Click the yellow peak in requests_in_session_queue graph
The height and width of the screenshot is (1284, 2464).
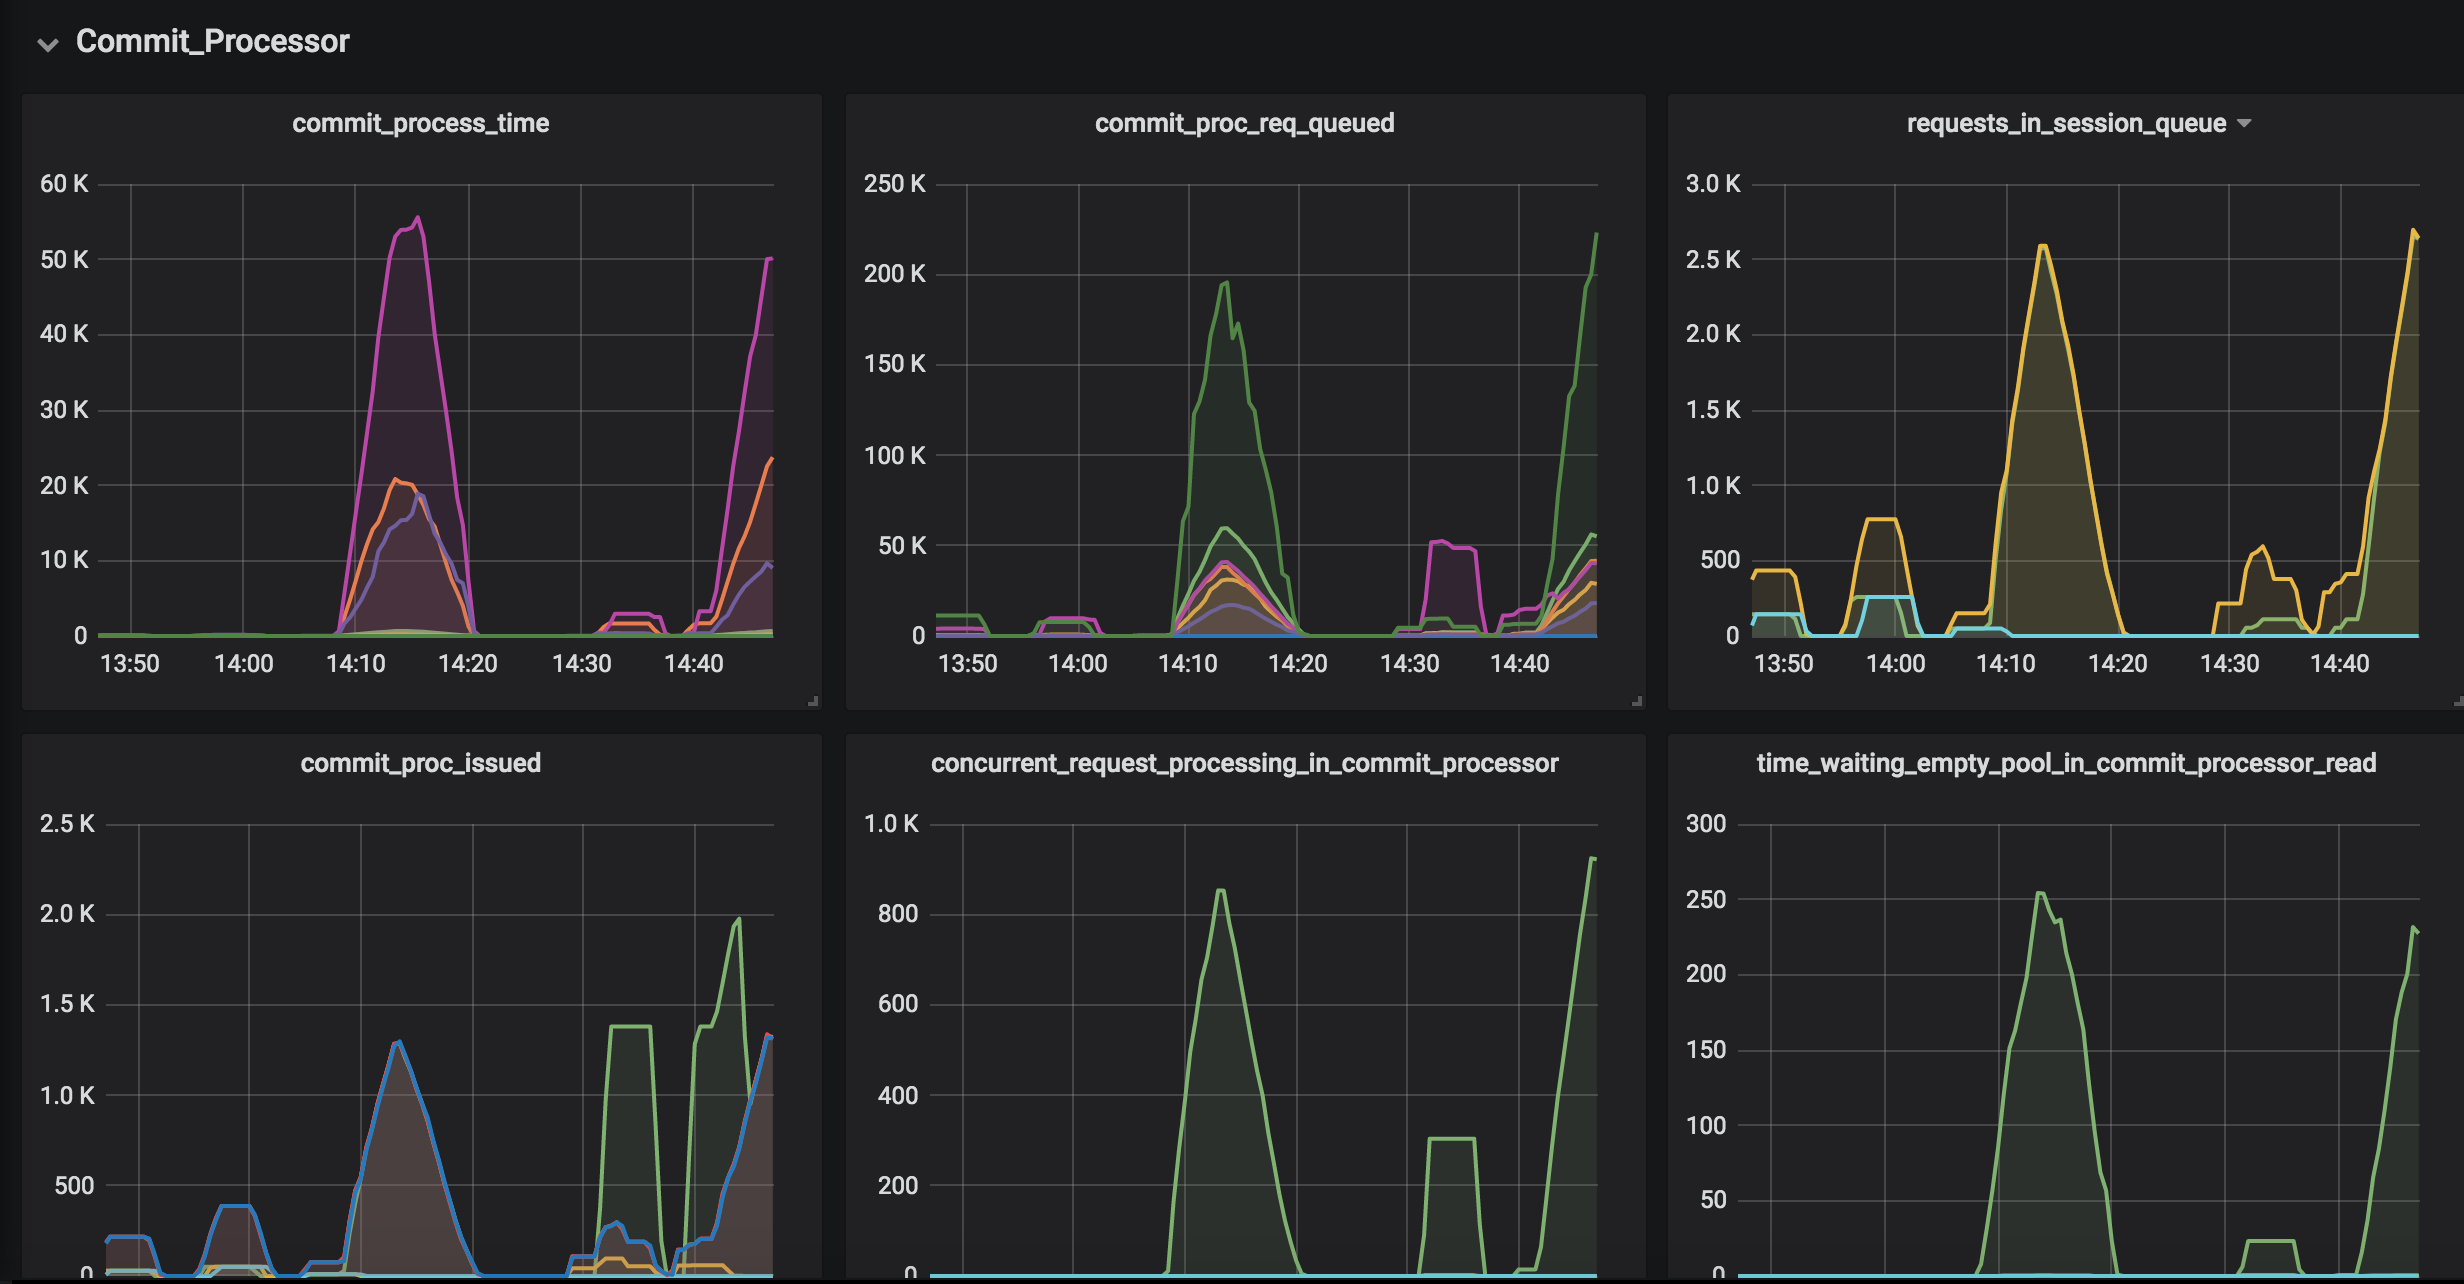[2042, 246]
